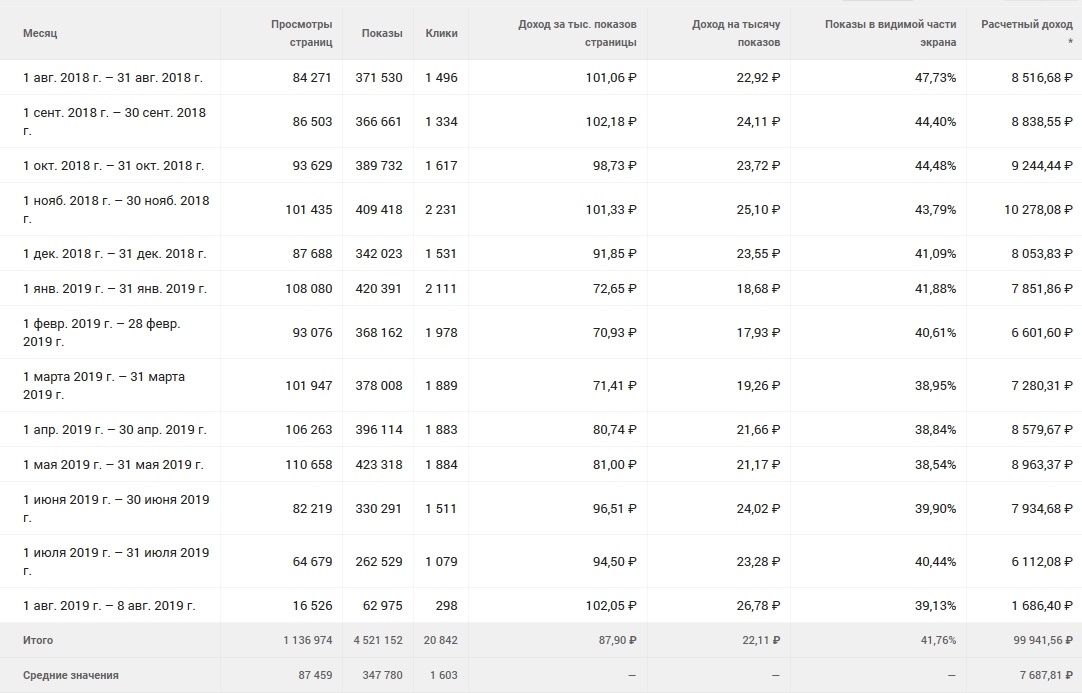
Task: Click the Итого totals row label
Action: tap(38, 640)
